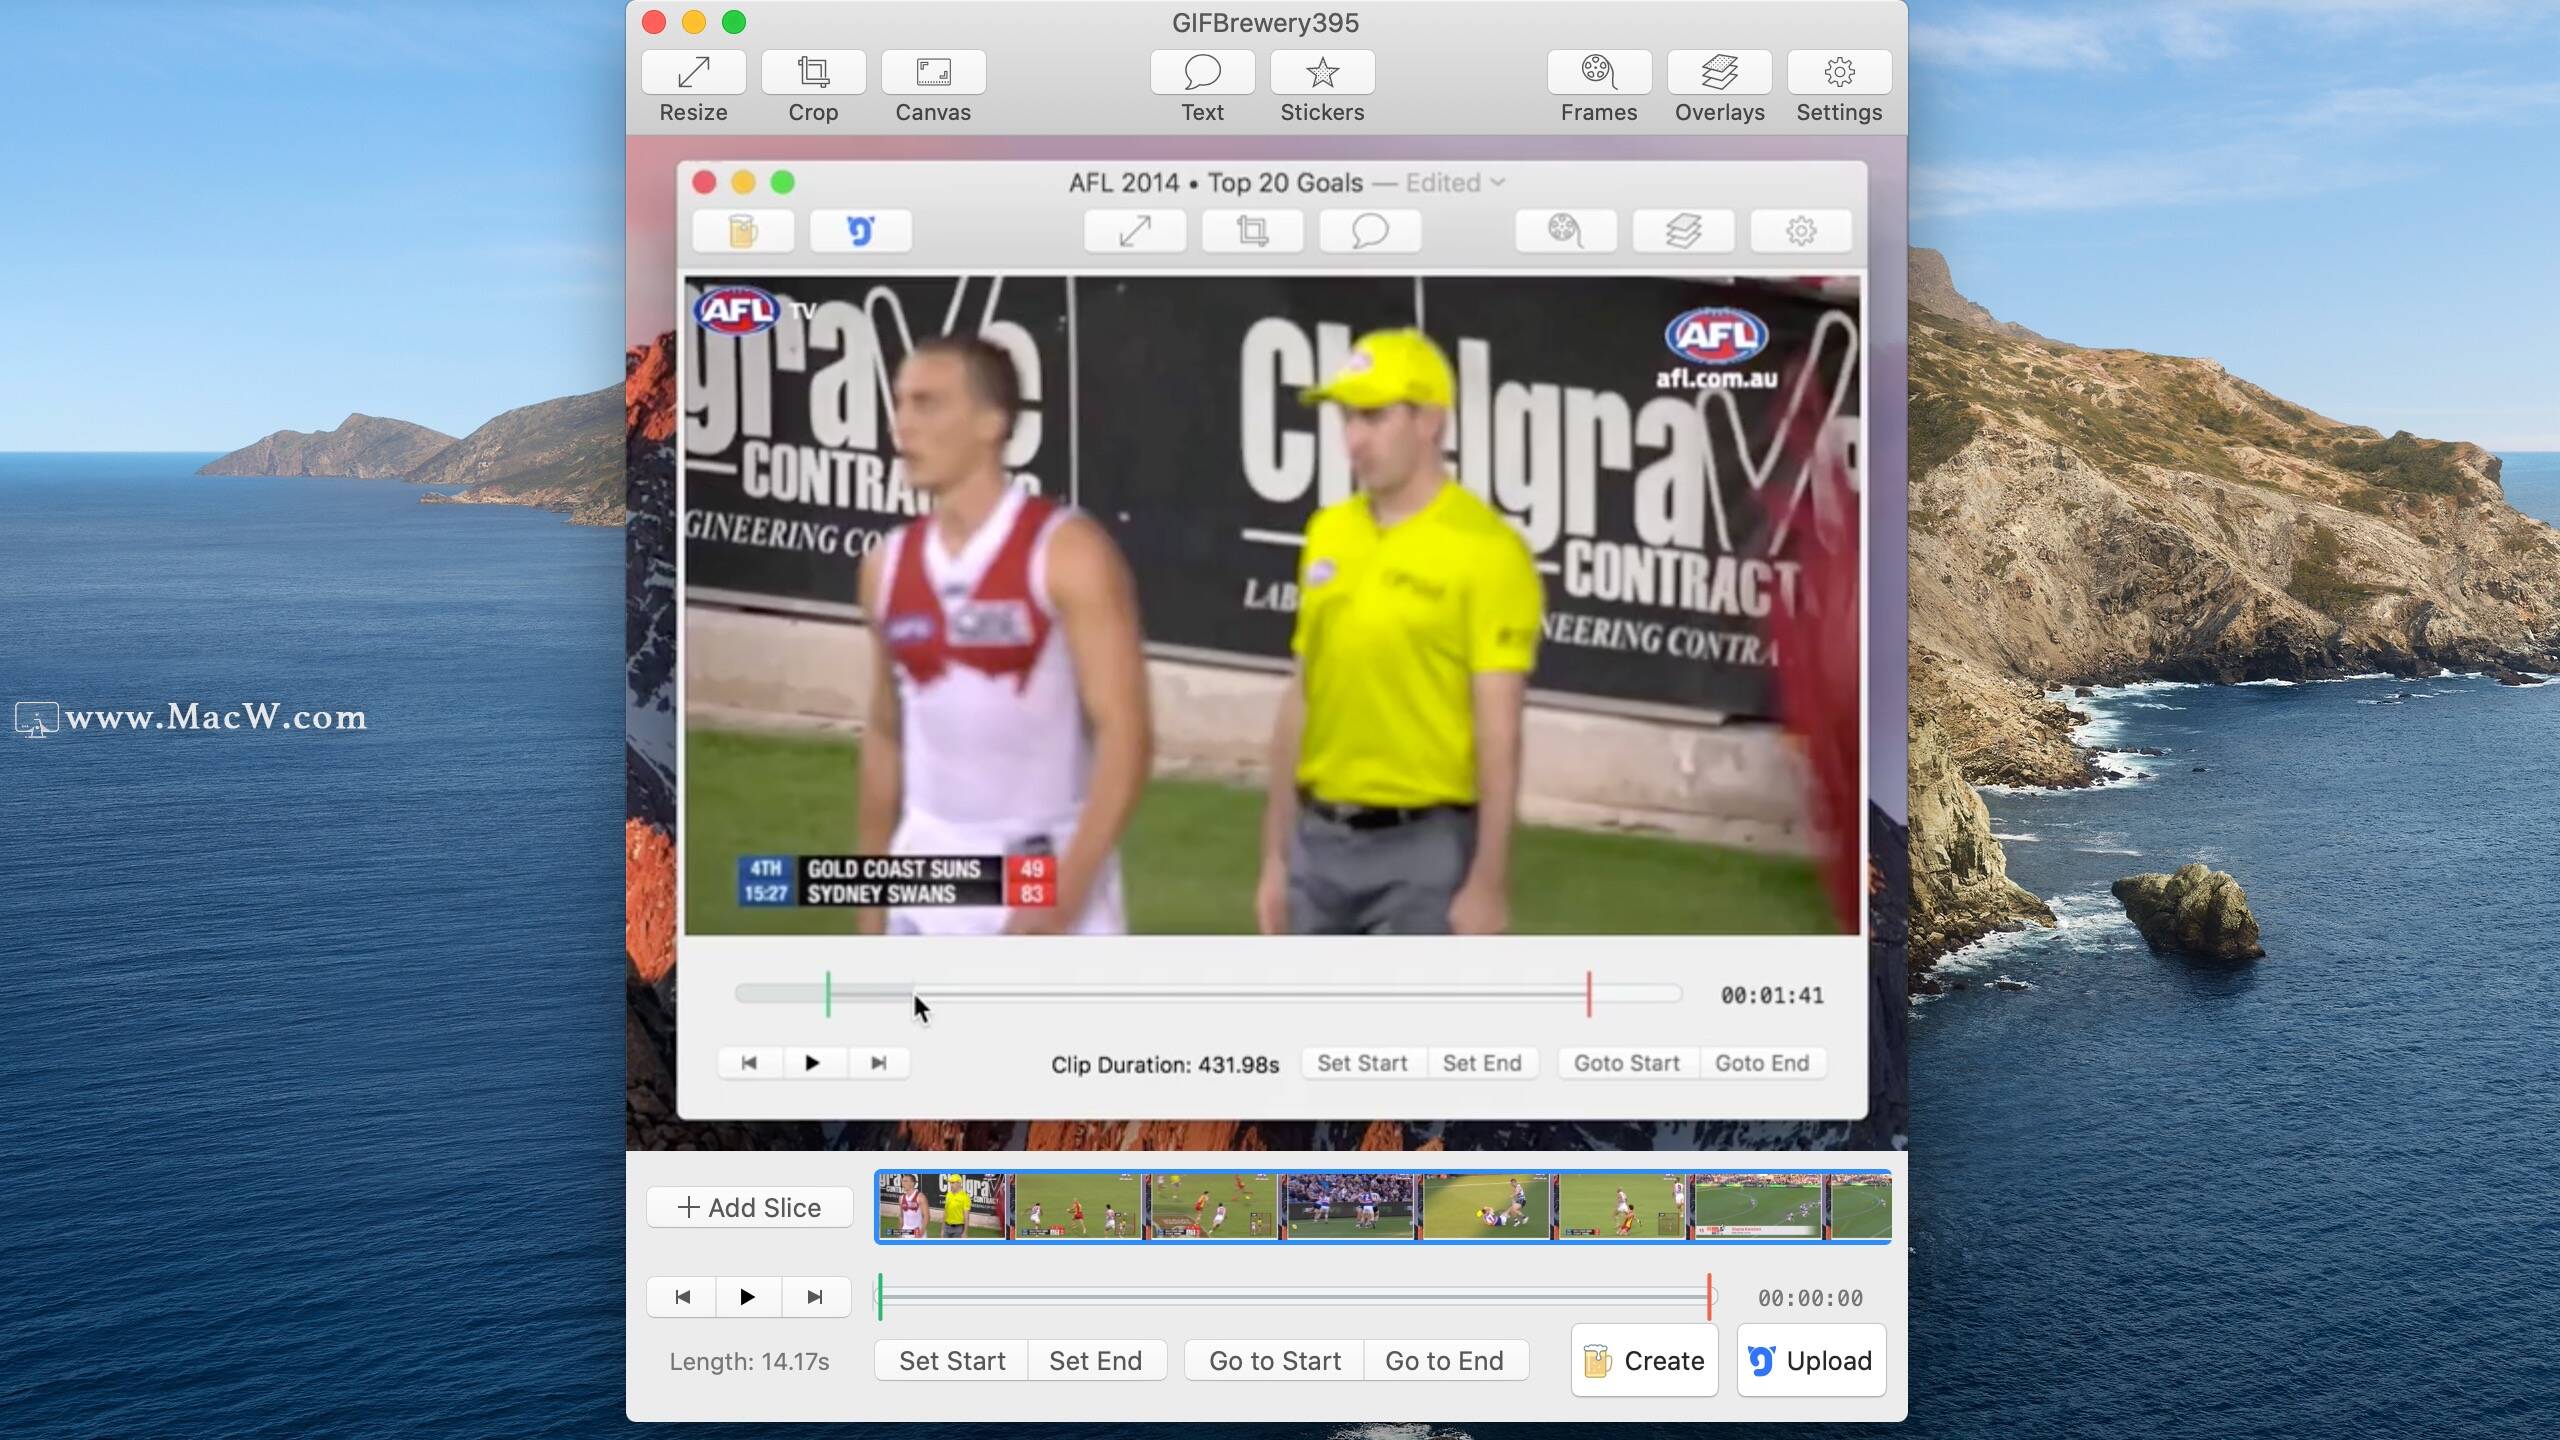Close the GIFBrewery395 window with the red button

(x=654, y=22)
